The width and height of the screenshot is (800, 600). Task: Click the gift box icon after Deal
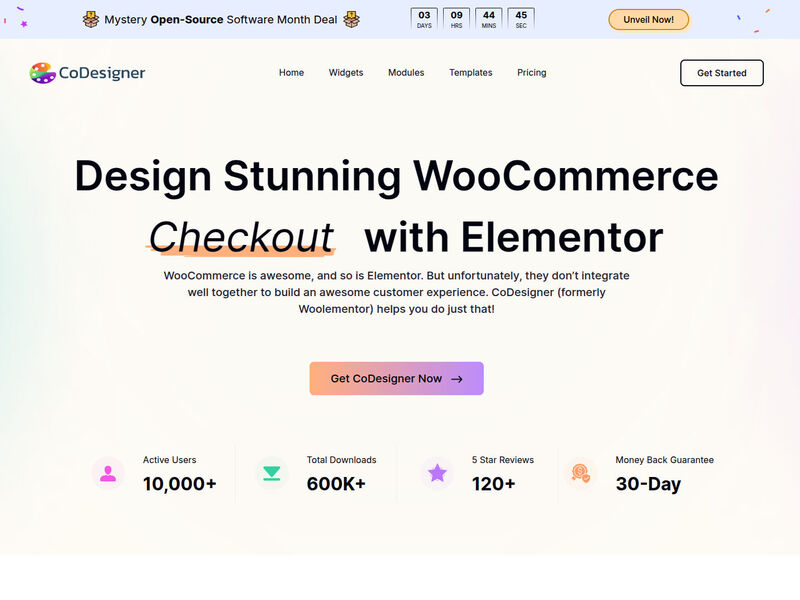[351, 19]
